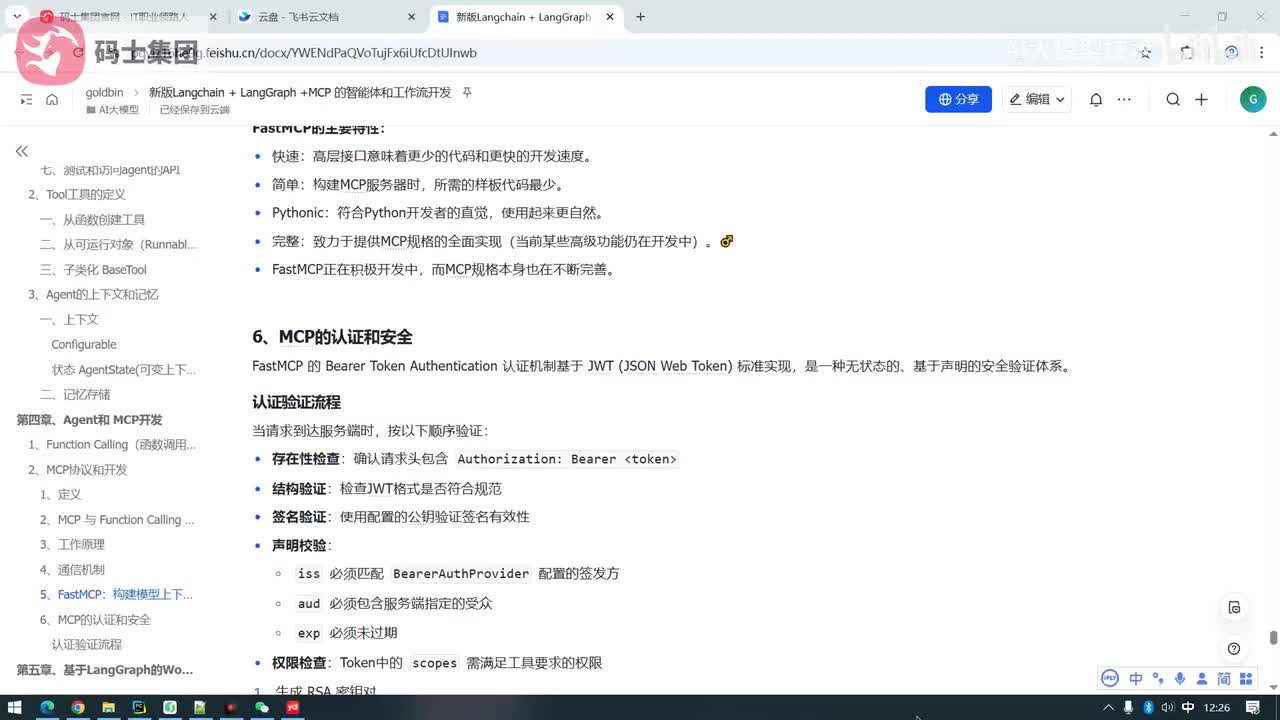This screenshot has width=1280, height=720.
Task: Open WeChat from taskbar
Action: (262, 707)
